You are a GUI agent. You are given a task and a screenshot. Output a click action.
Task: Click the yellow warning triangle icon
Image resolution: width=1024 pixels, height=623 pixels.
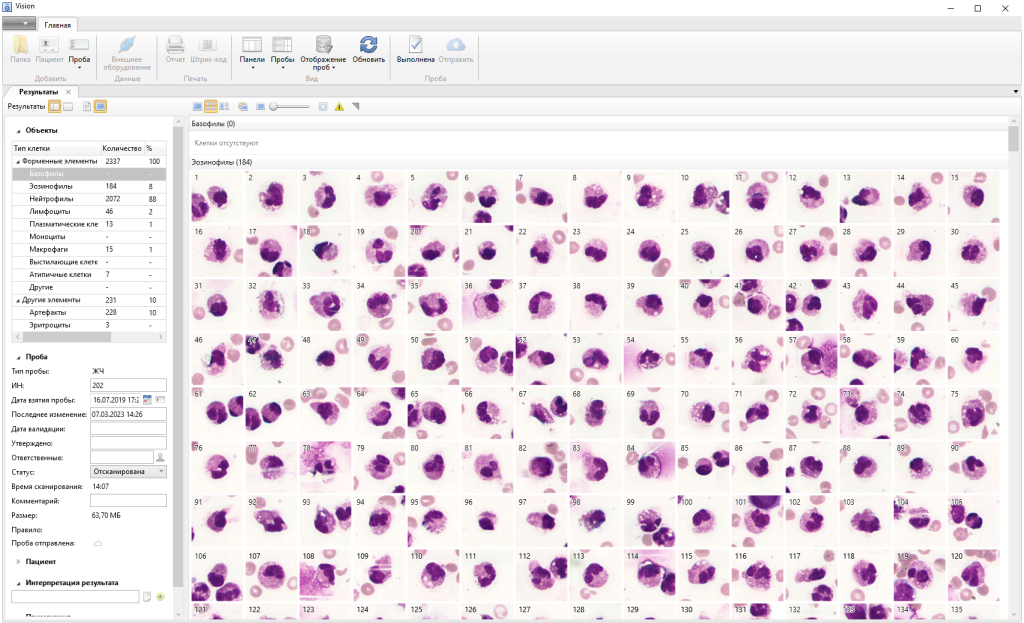(x=339, y=106)
